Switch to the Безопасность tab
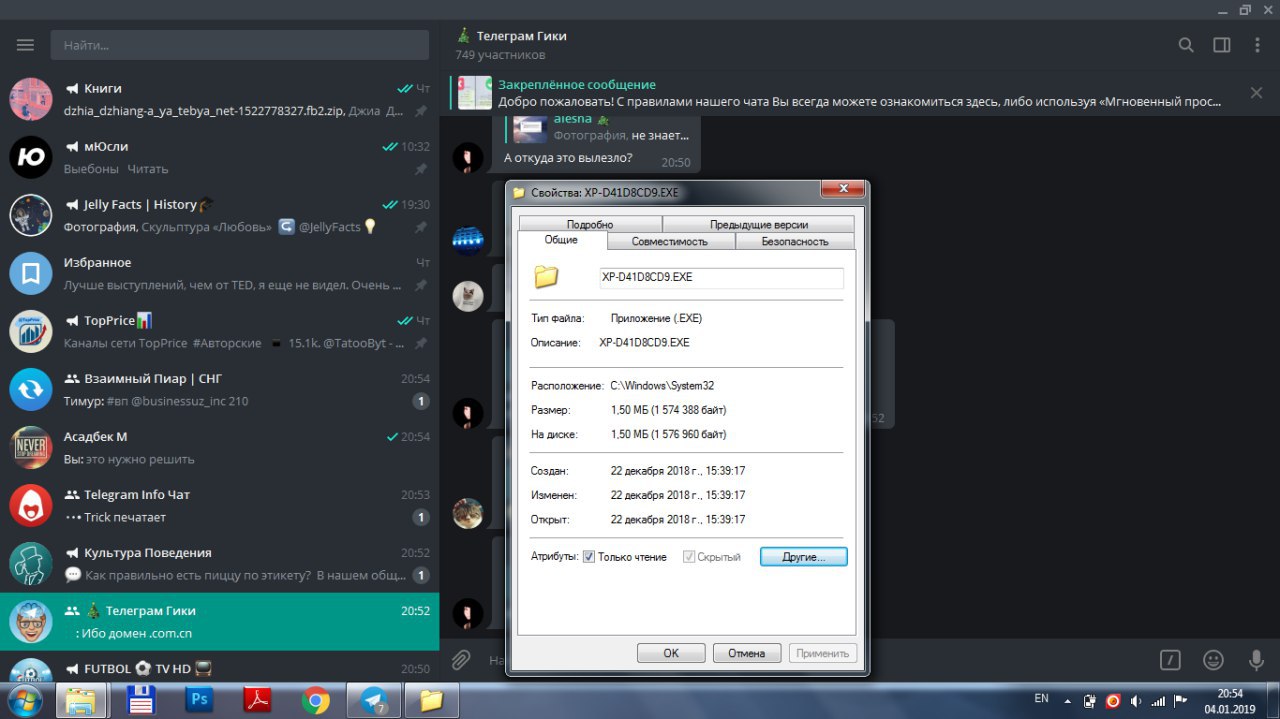This screenshot has width=1280, height=719. click(795, 241)
